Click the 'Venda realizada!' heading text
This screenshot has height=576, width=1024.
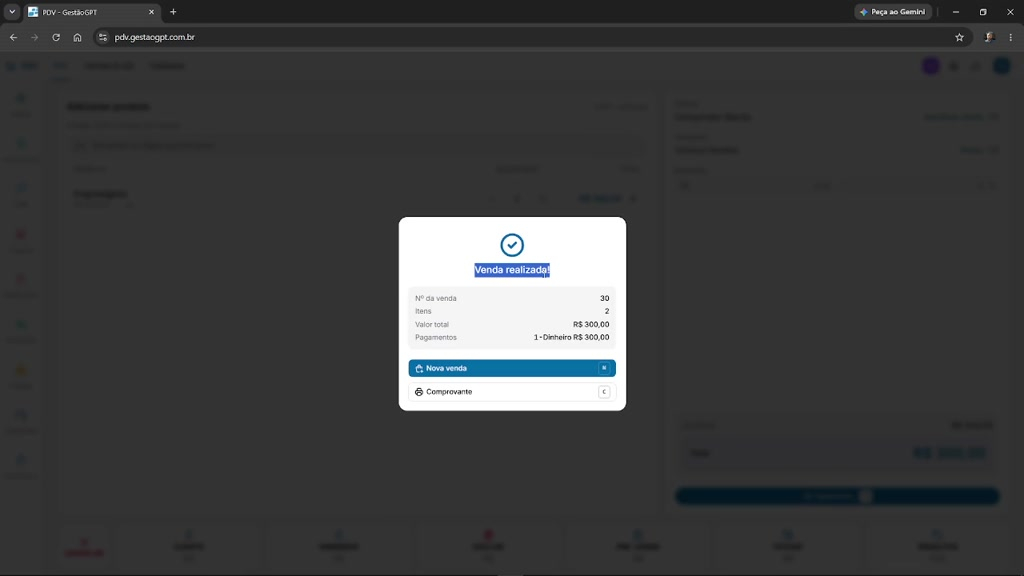pos(512,270)
